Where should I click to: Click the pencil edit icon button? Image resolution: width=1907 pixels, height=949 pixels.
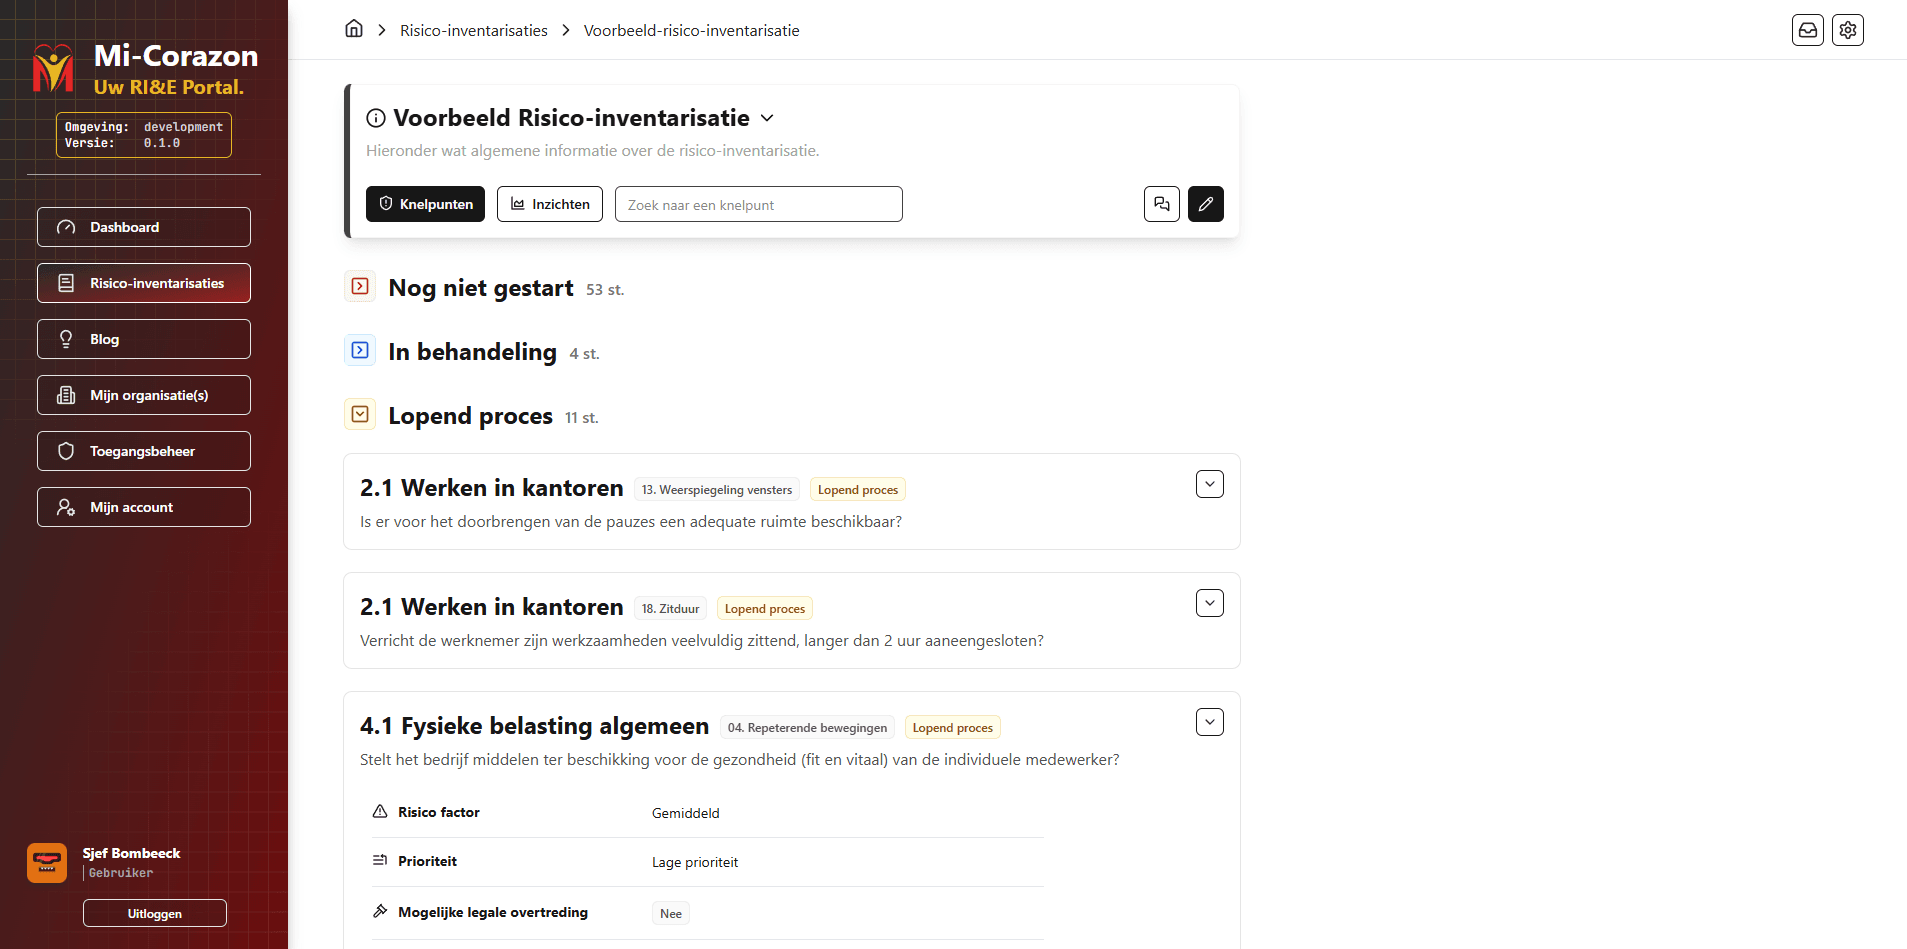coord(1205,204)
